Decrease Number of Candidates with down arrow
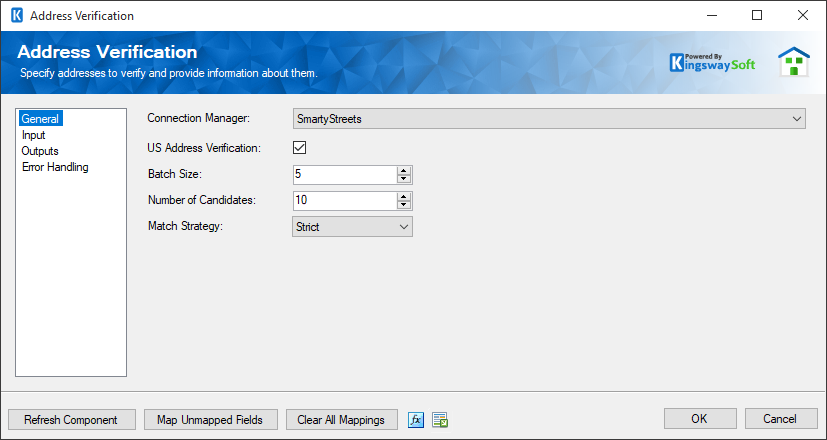The height and width of the screenshot is (440, 827). [x=404, y=205]
